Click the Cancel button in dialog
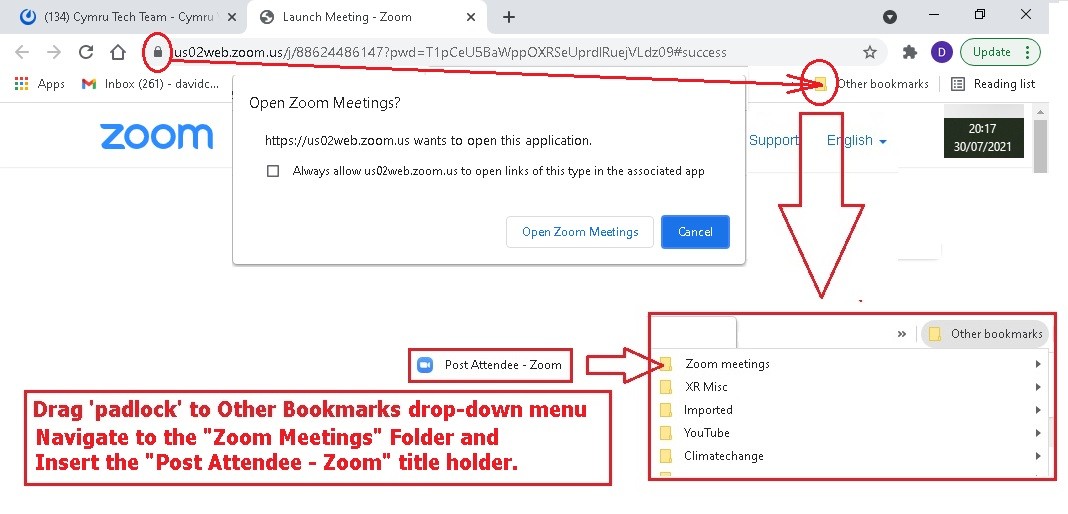Viewport: 1068px width, 514px height. click(x=695, y=232)
